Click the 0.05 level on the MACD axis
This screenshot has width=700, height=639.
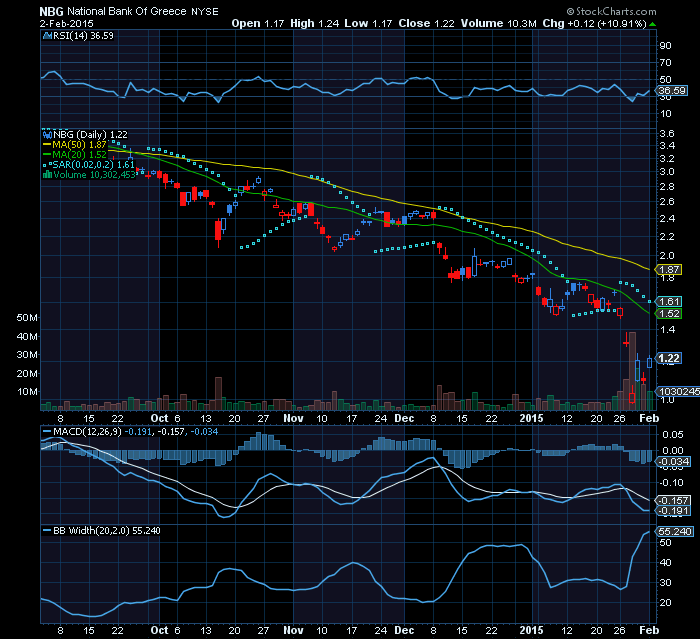click(672, 434)
